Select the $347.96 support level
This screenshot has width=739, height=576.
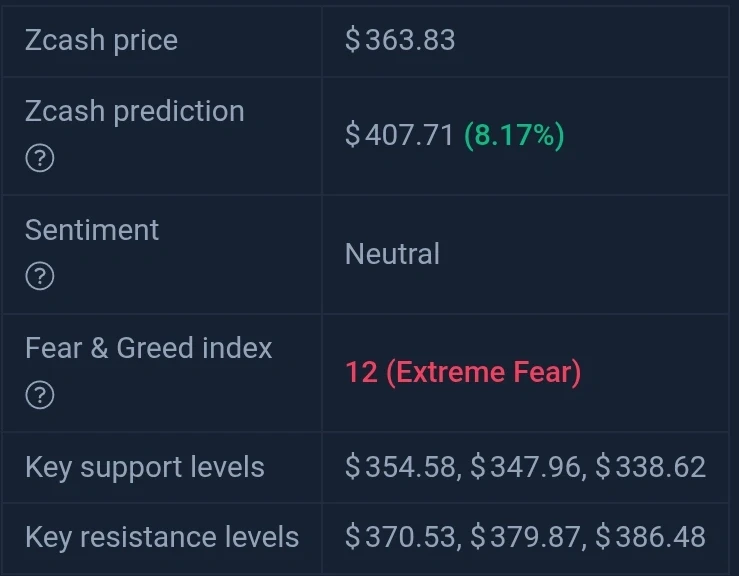[x=526, y=467]
